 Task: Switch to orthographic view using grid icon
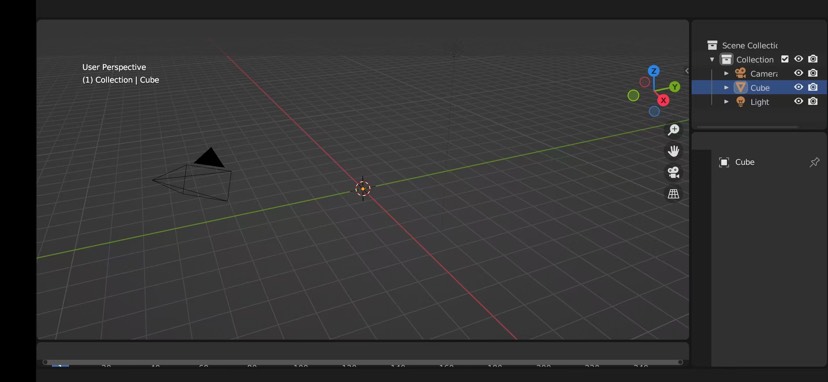pyautogui.click(x=673, y=194)
